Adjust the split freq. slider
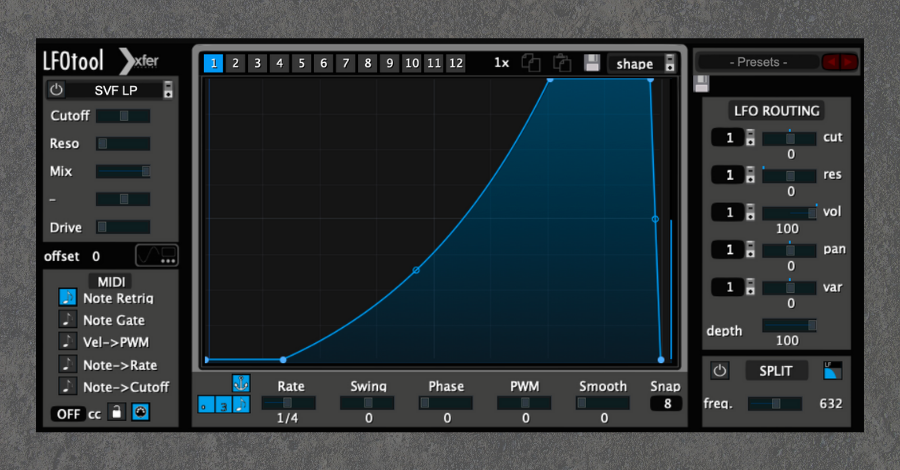Screen dimensions: 900x470 click(x=775, y=403)
